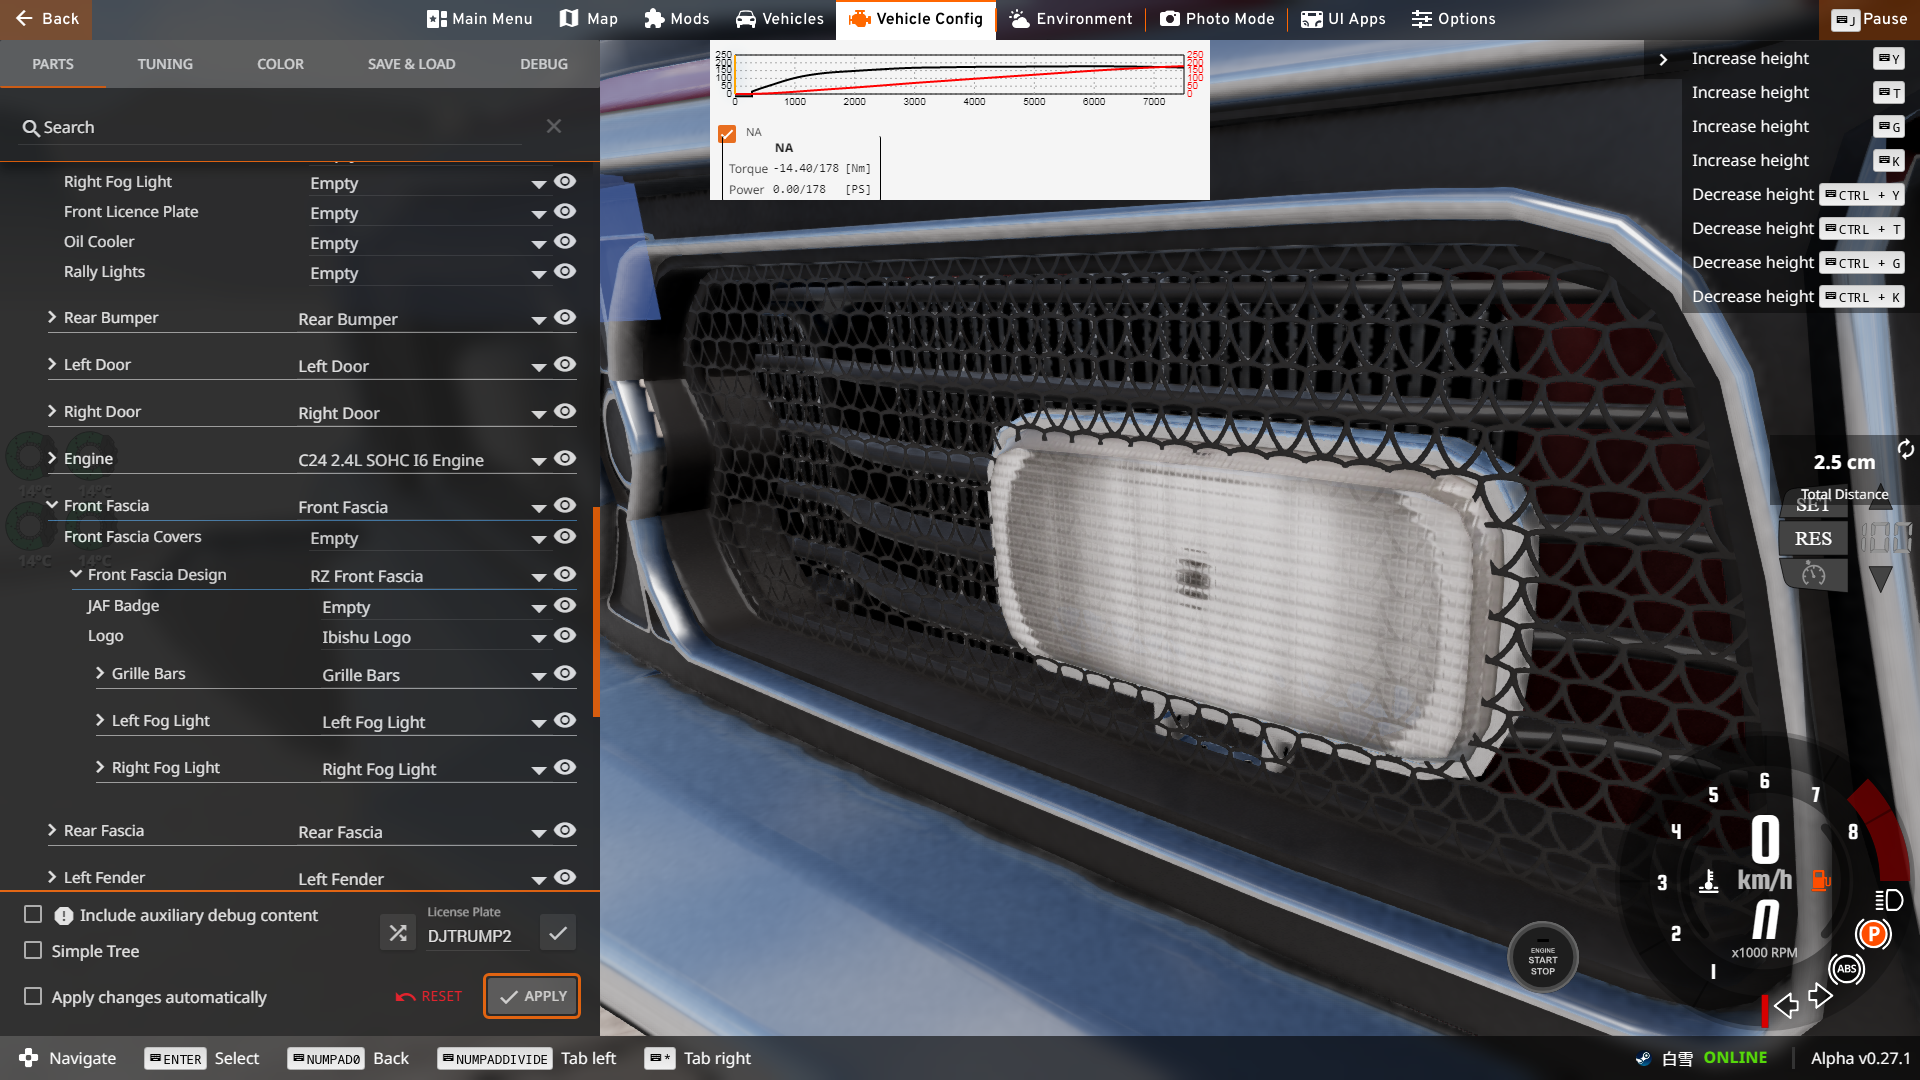
Task: Click the parking brake P indicator
Action: pos(1872,934)
